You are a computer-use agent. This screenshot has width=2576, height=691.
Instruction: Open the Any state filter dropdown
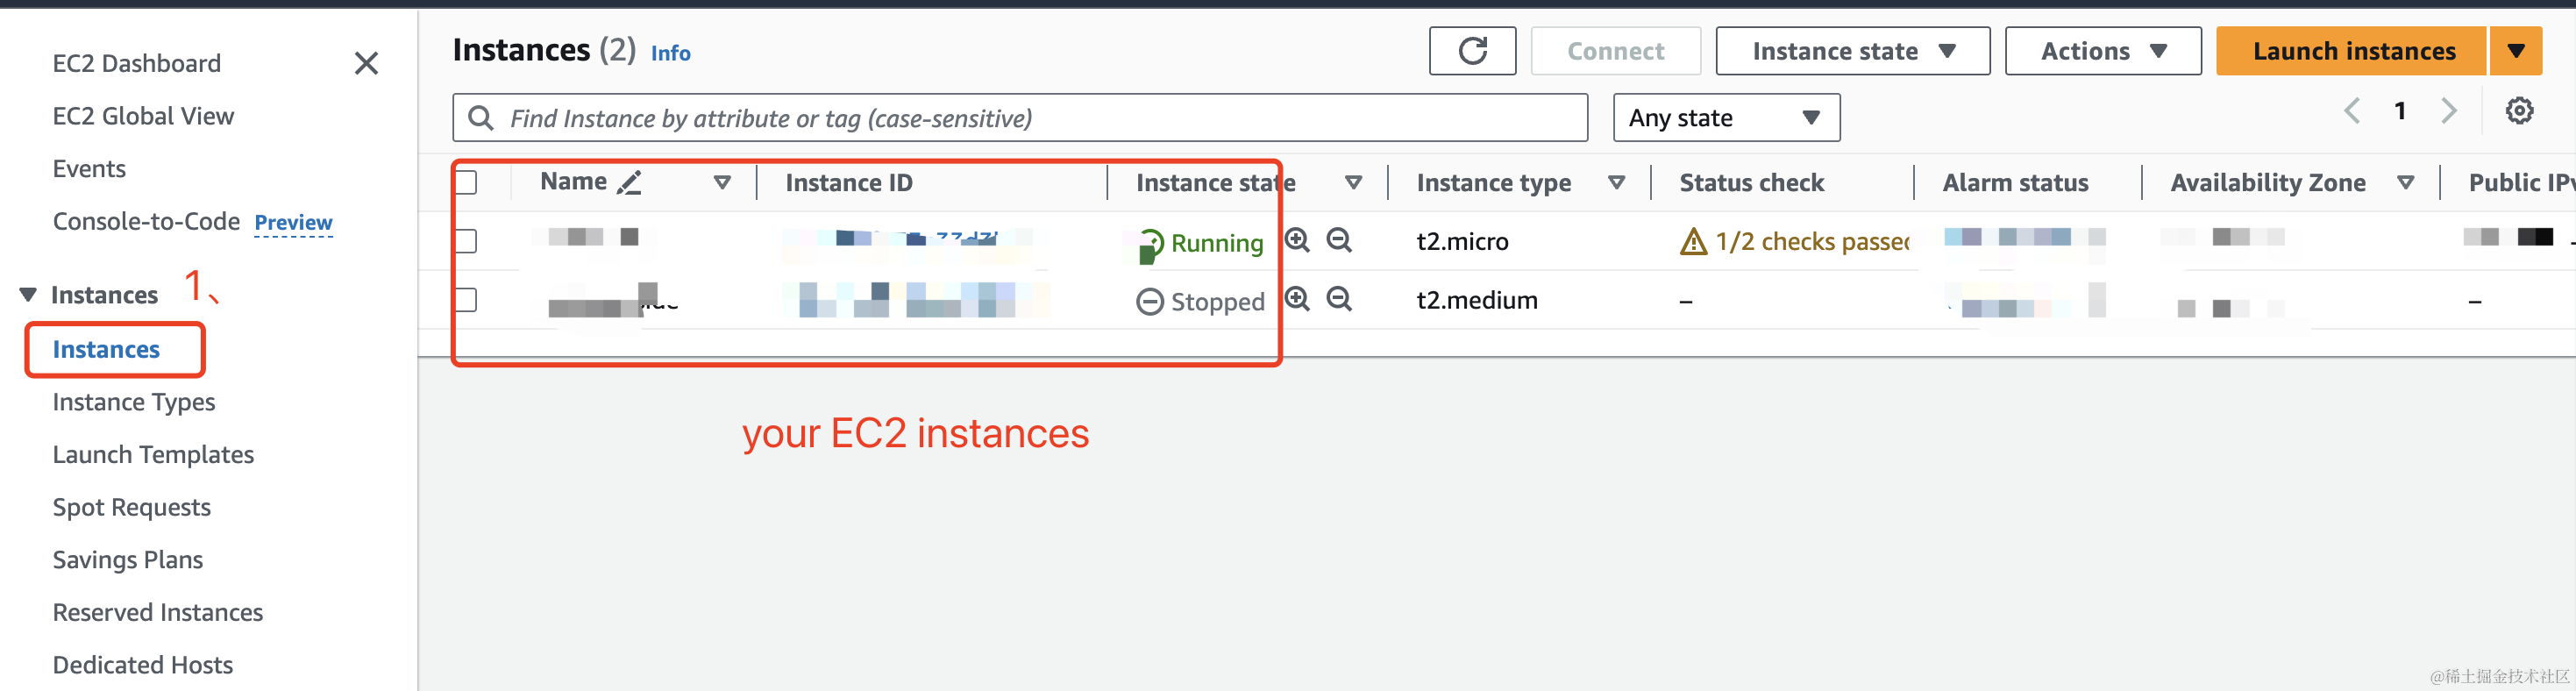1726,118
